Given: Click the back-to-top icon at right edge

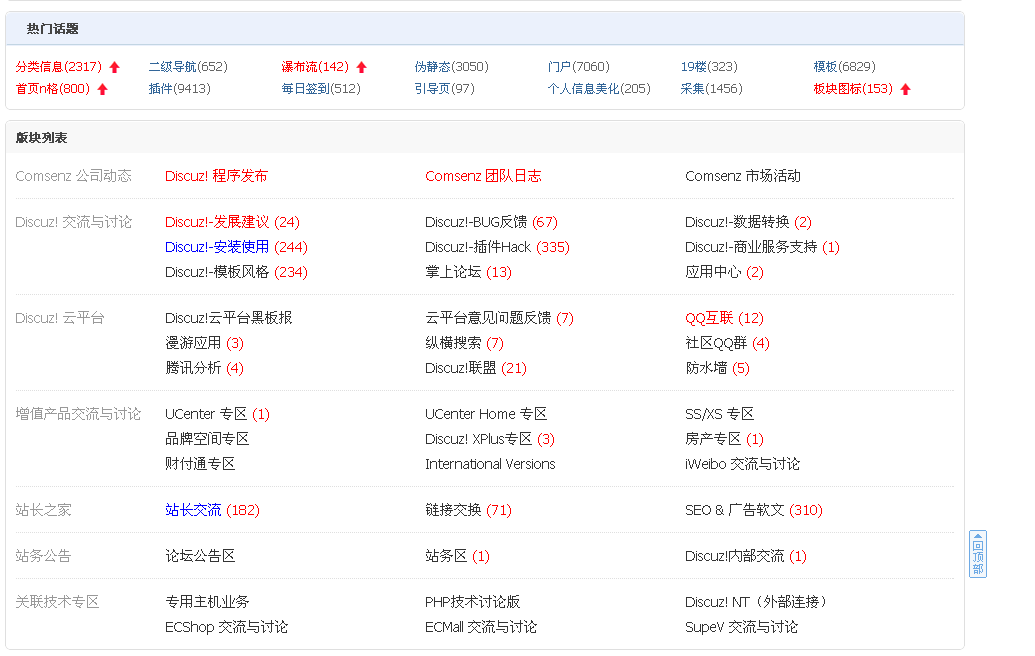Looking at the screenshot, I should point(978,554).
